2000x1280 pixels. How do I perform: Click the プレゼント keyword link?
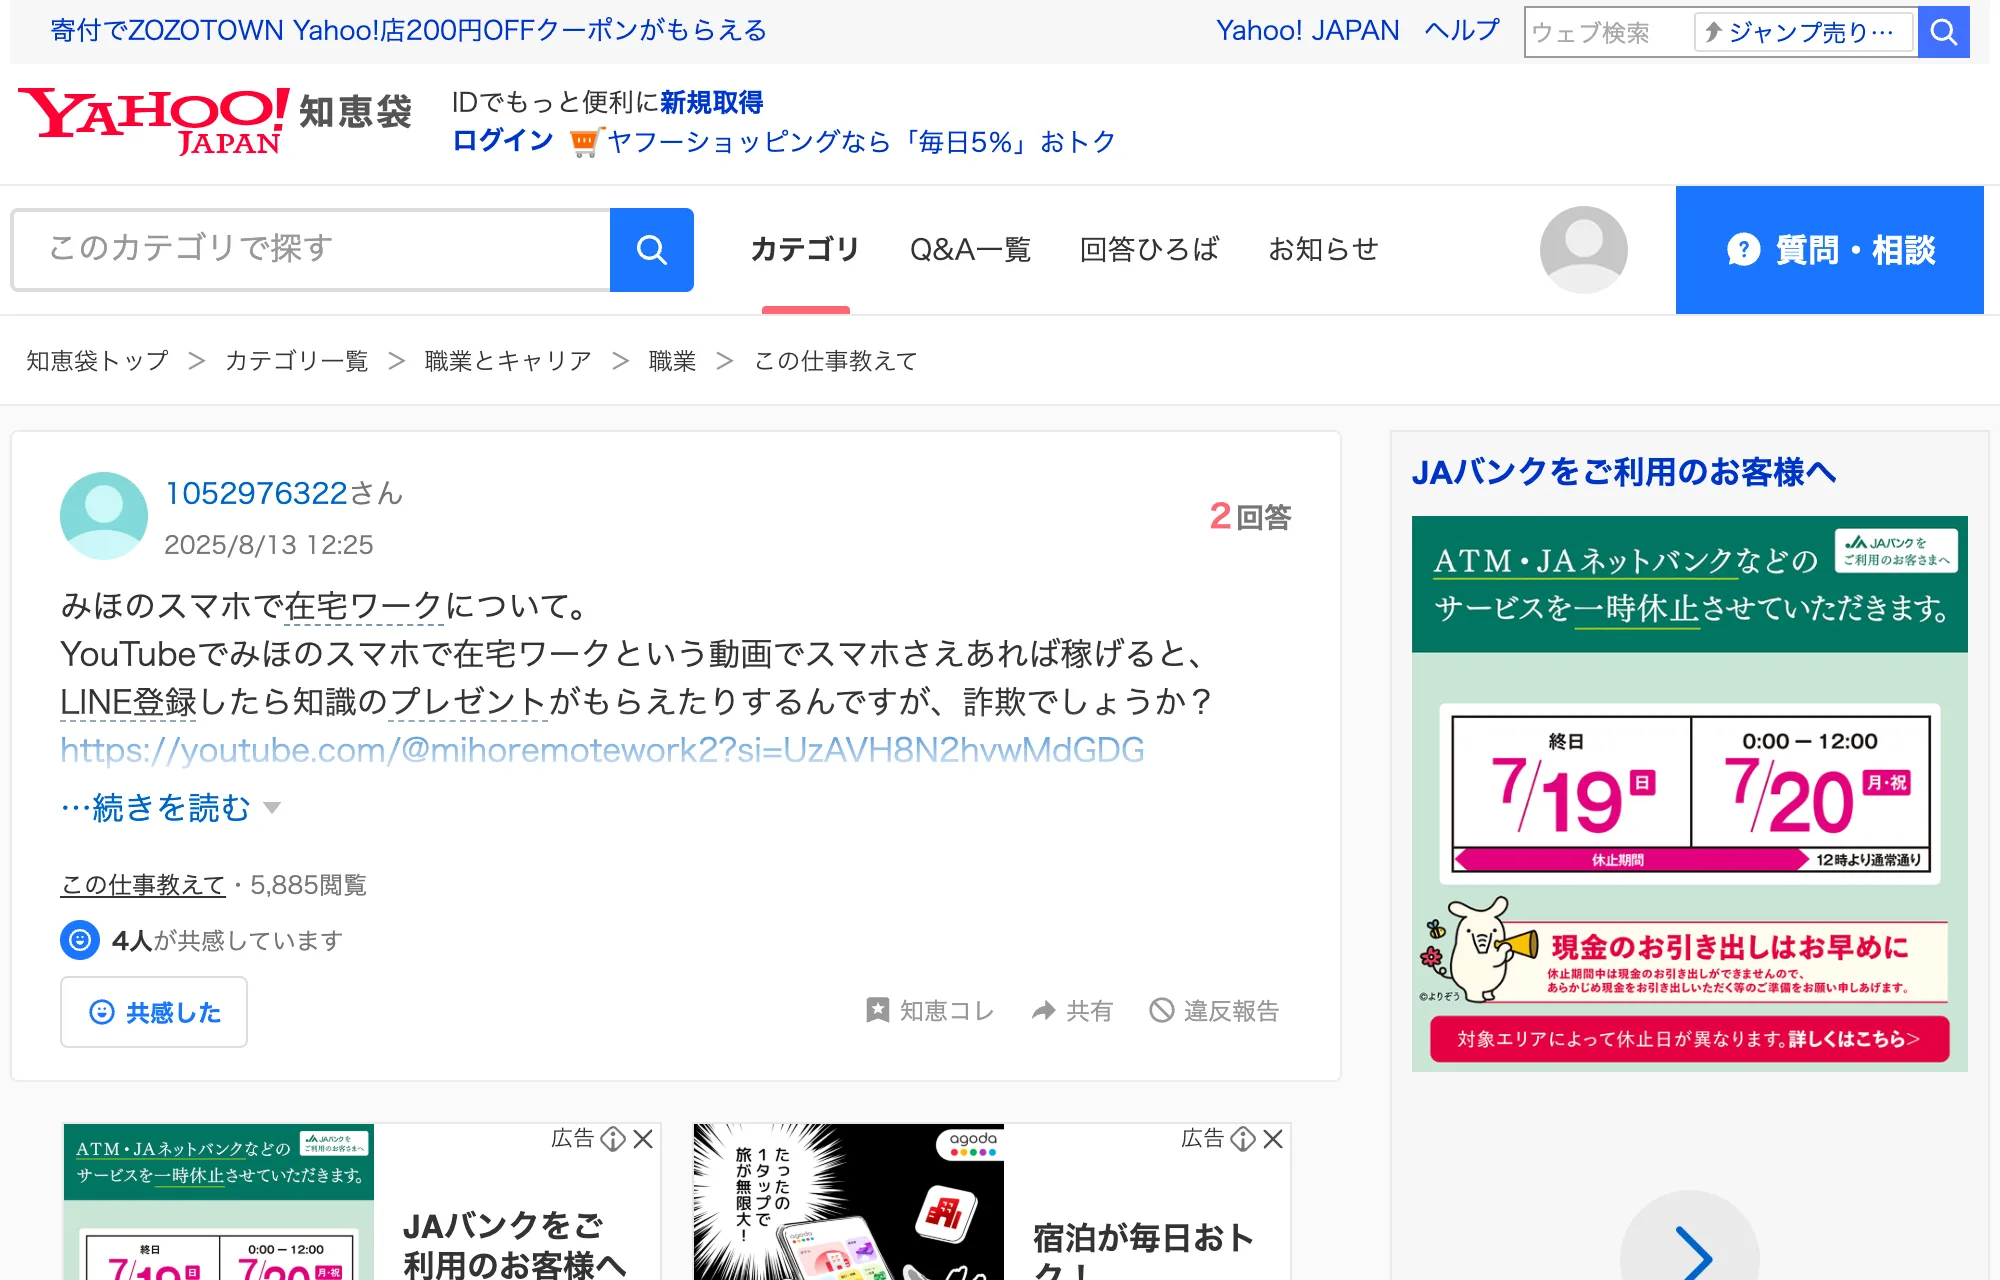coord(468,702)
